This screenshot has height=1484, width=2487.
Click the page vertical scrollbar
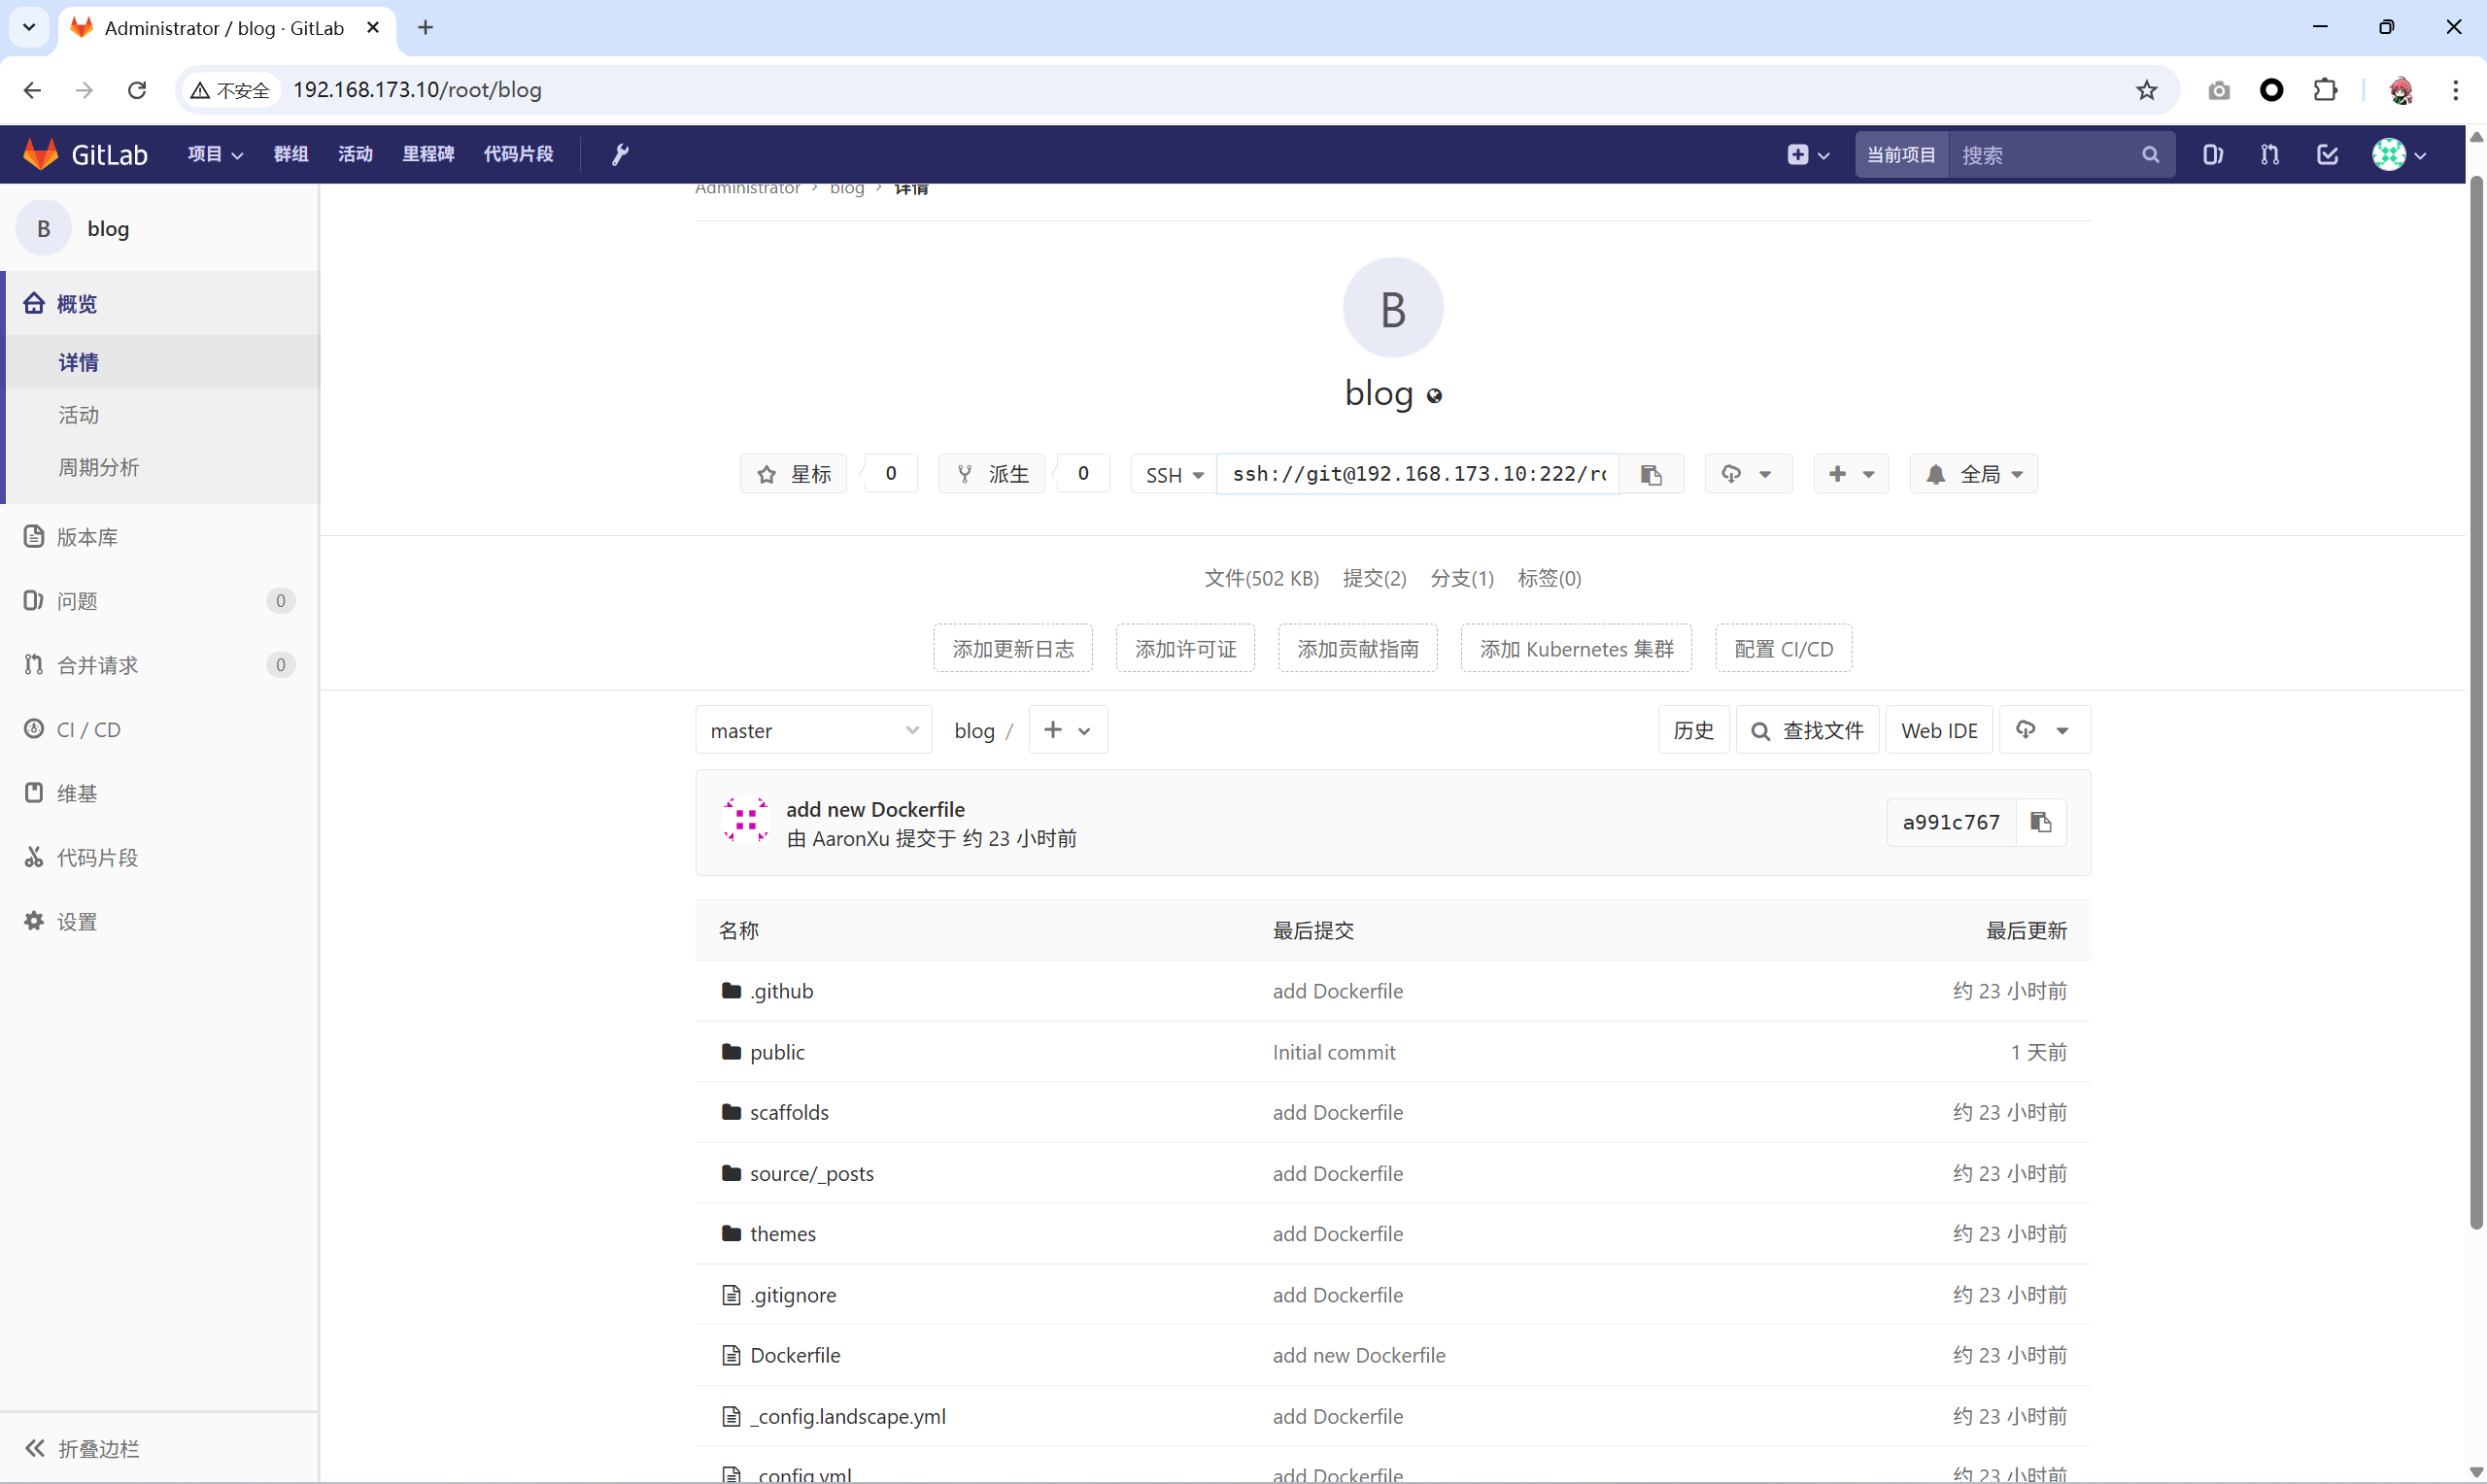coord(2476,700)
